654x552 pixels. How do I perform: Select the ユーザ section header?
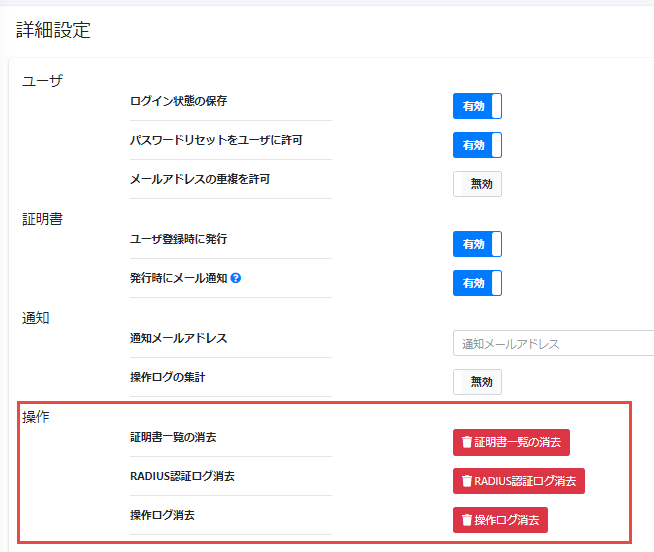coord(42,81)
